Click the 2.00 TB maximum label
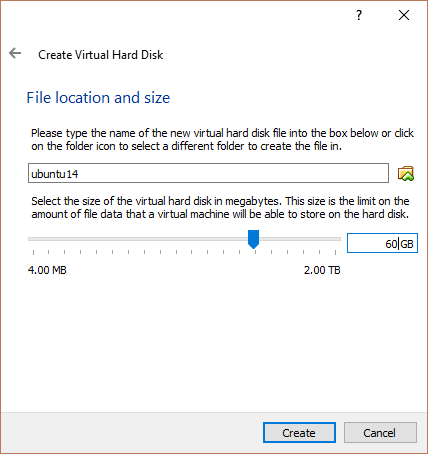 click(x=322, y=270)
